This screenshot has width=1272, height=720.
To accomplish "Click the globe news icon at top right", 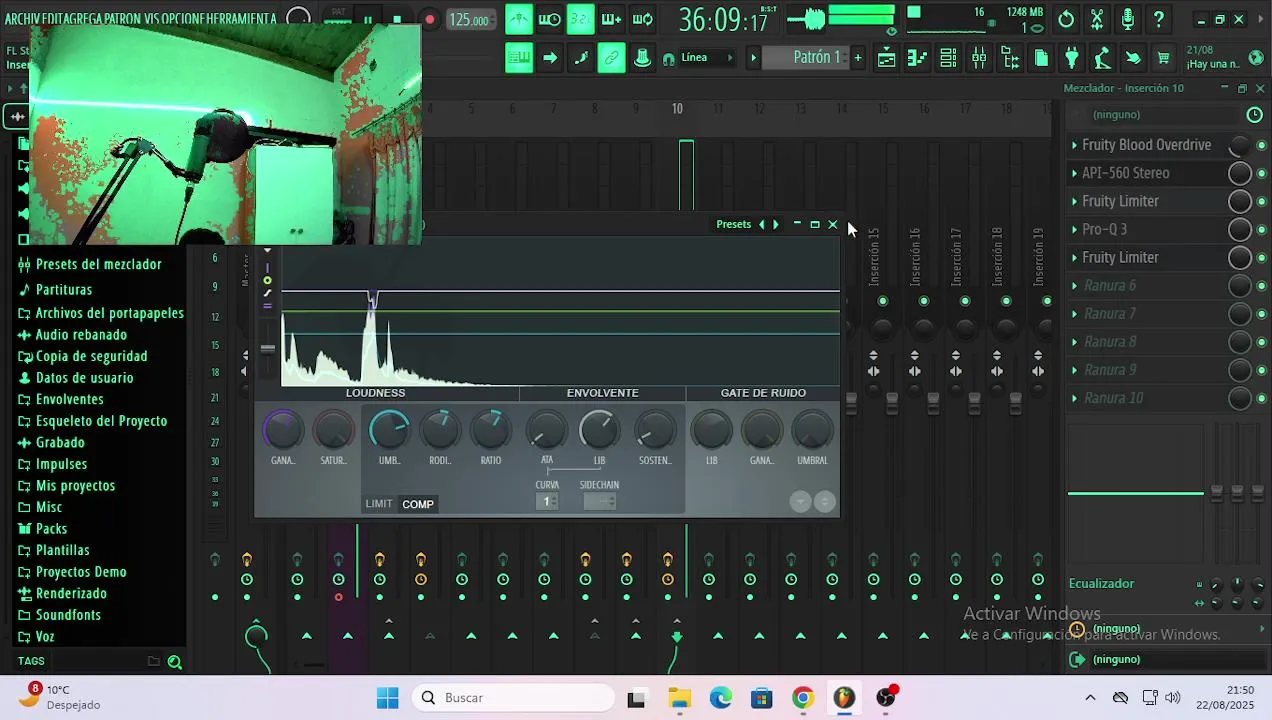I will [x=1256, y=58].
